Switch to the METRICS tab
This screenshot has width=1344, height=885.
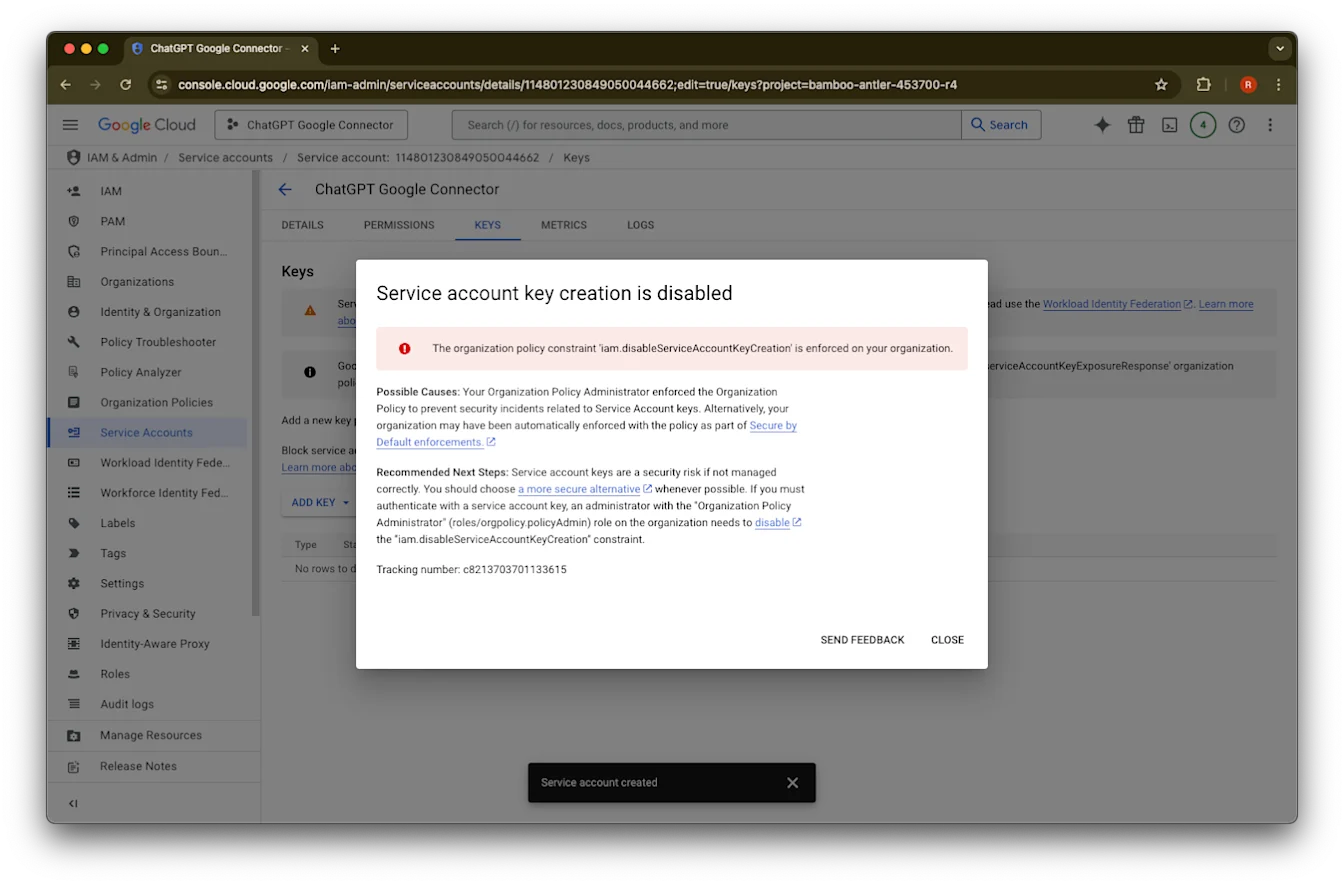click(x=564, y=225)
